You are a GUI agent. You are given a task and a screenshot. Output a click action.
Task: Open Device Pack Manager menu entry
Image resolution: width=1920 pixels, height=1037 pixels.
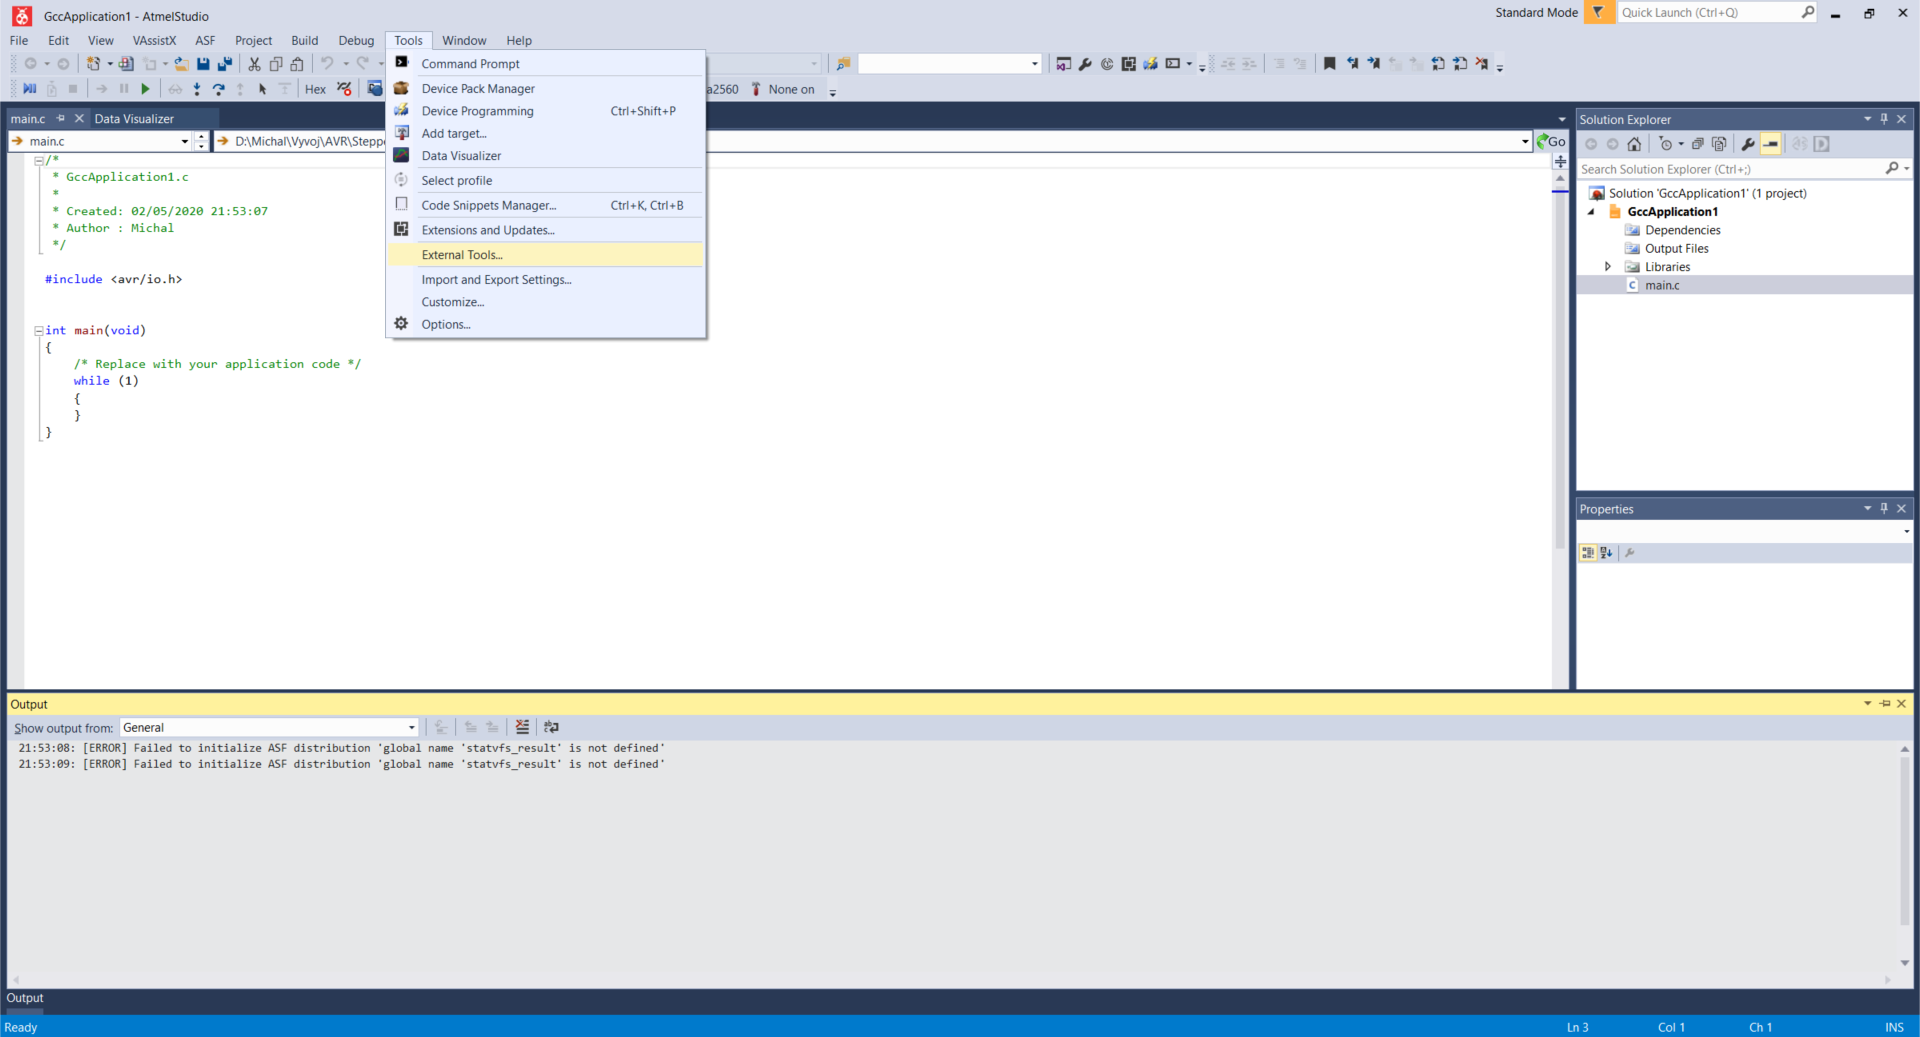point(478,89)
